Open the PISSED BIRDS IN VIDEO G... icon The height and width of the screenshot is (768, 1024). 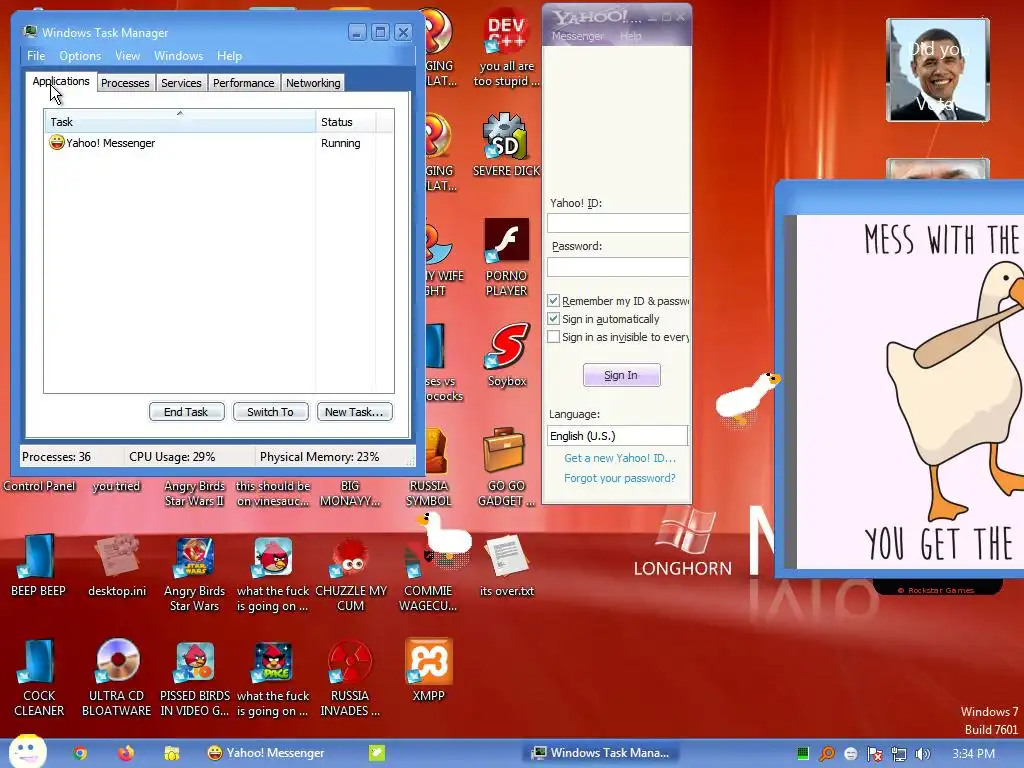tap(195, 678)
